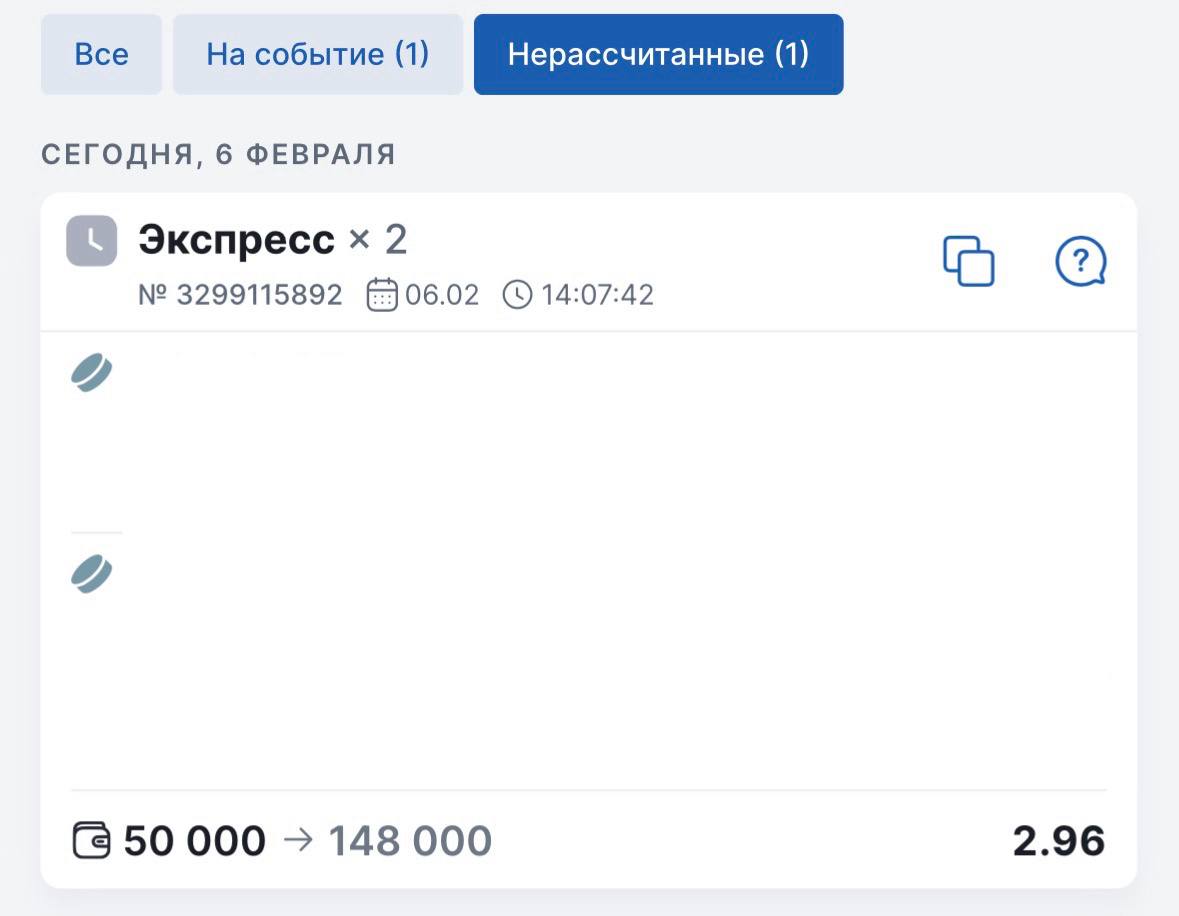The image size is (1179, 916).
Task: Click the wallet icon beside the stake
Action: click(x=91, y=840)
